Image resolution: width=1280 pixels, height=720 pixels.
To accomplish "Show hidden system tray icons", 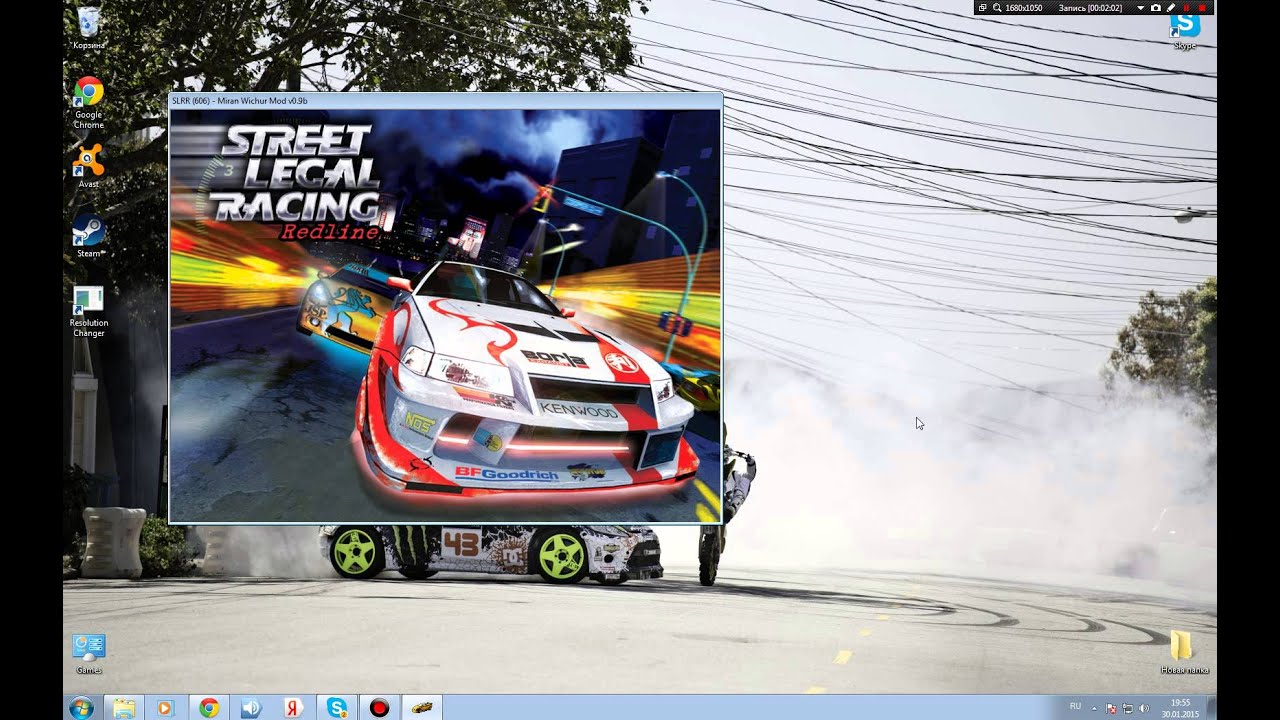I will [1094, 708].
